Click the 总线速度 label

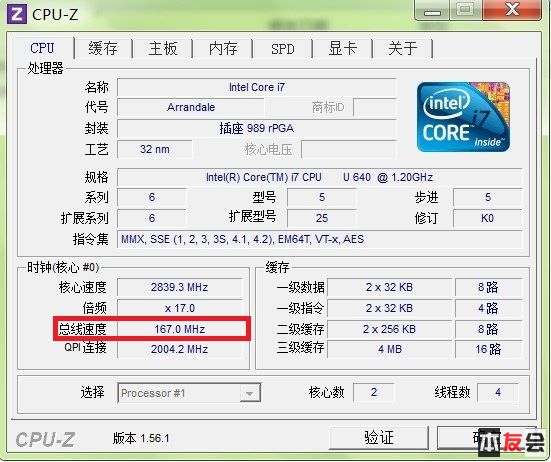point(82,329)
